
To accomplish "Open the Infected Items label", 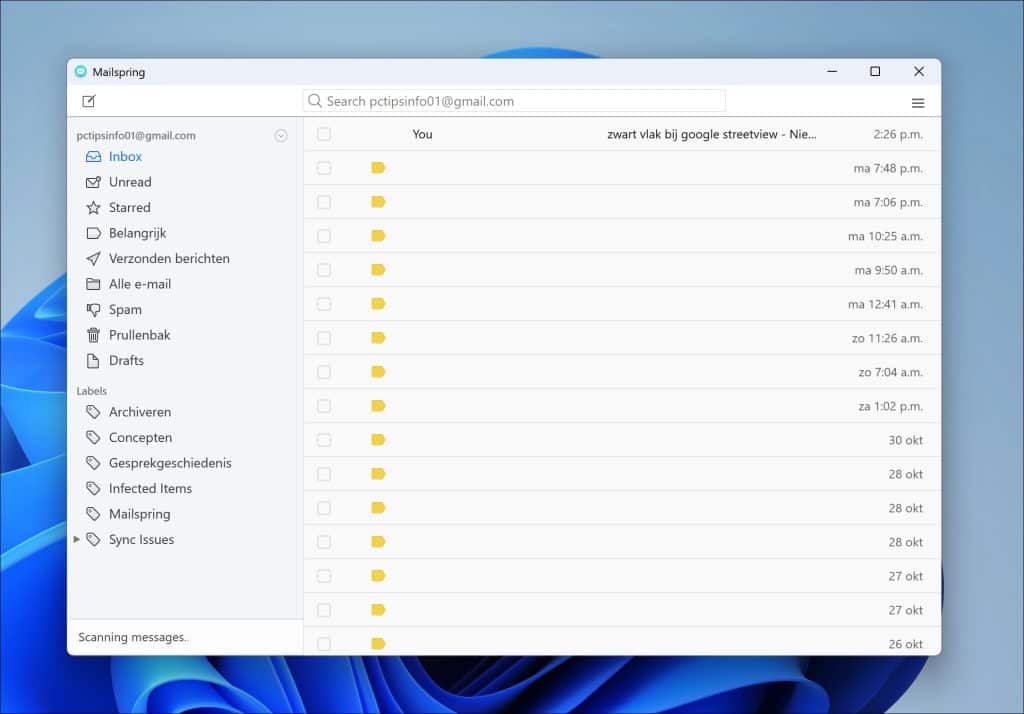I will pos(150,488).
